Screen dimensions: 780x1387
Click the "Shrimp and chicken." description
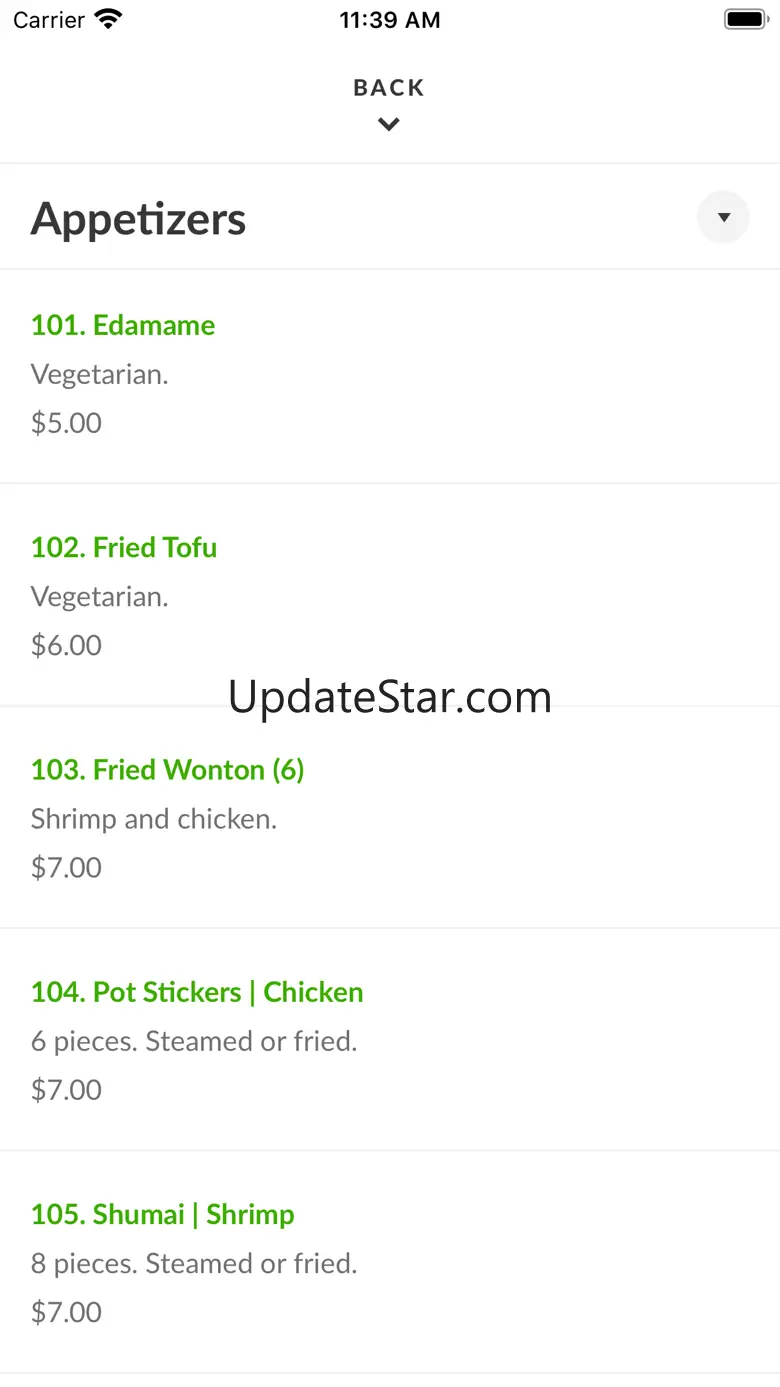click(x=154, y=819)
